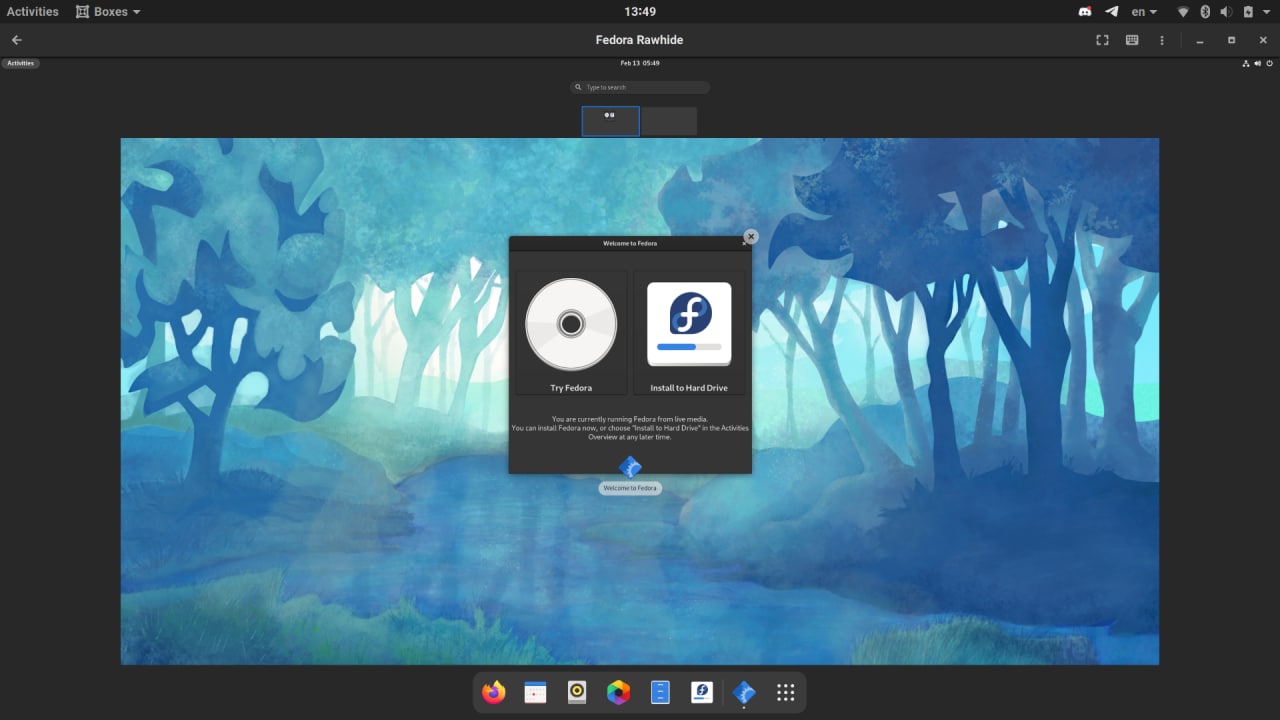
Task: Click the guest power status icon
Action: click(1270, 63)
